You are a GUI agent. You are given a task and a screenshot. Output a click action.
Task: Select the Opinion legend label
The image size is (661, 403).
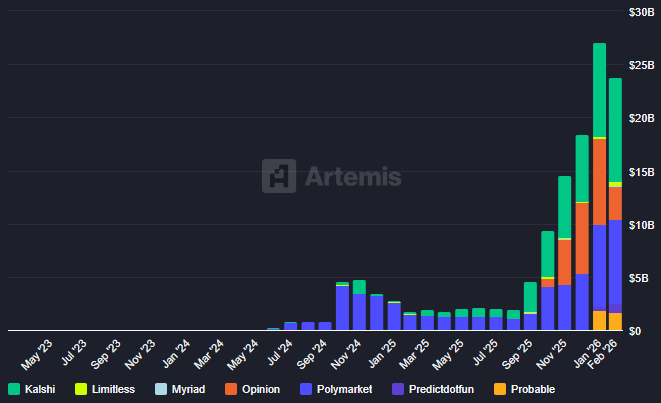[x=261, y=389]
